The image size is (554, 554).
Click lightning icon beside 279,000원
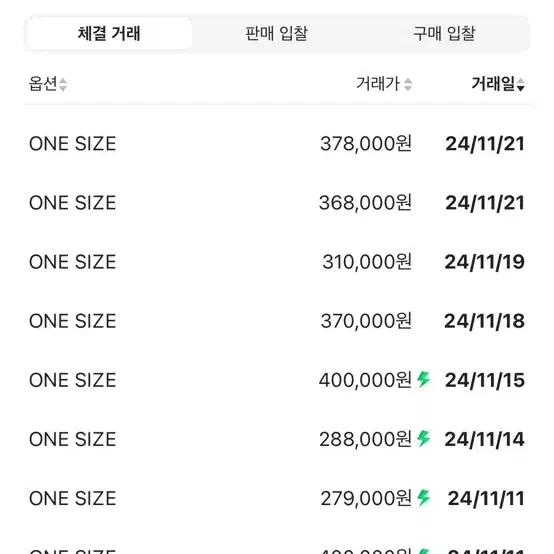click(423, 497)
